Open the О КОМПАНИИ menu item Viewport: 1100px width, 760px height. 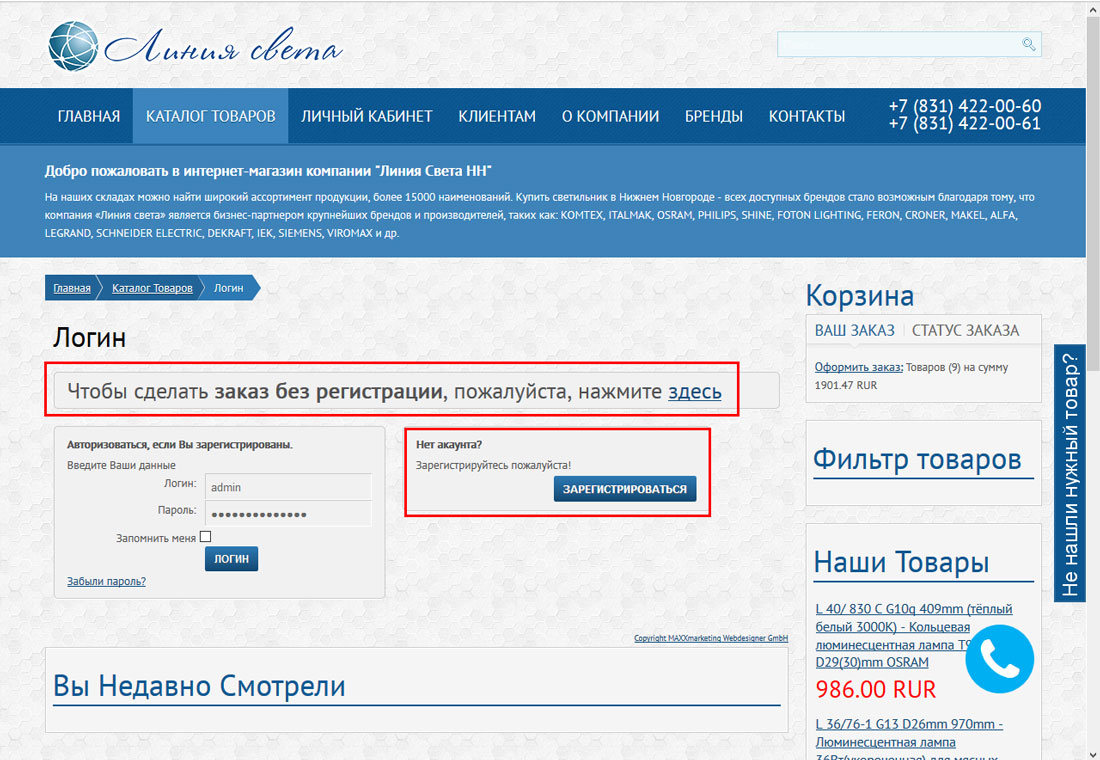tap(610, 116)
